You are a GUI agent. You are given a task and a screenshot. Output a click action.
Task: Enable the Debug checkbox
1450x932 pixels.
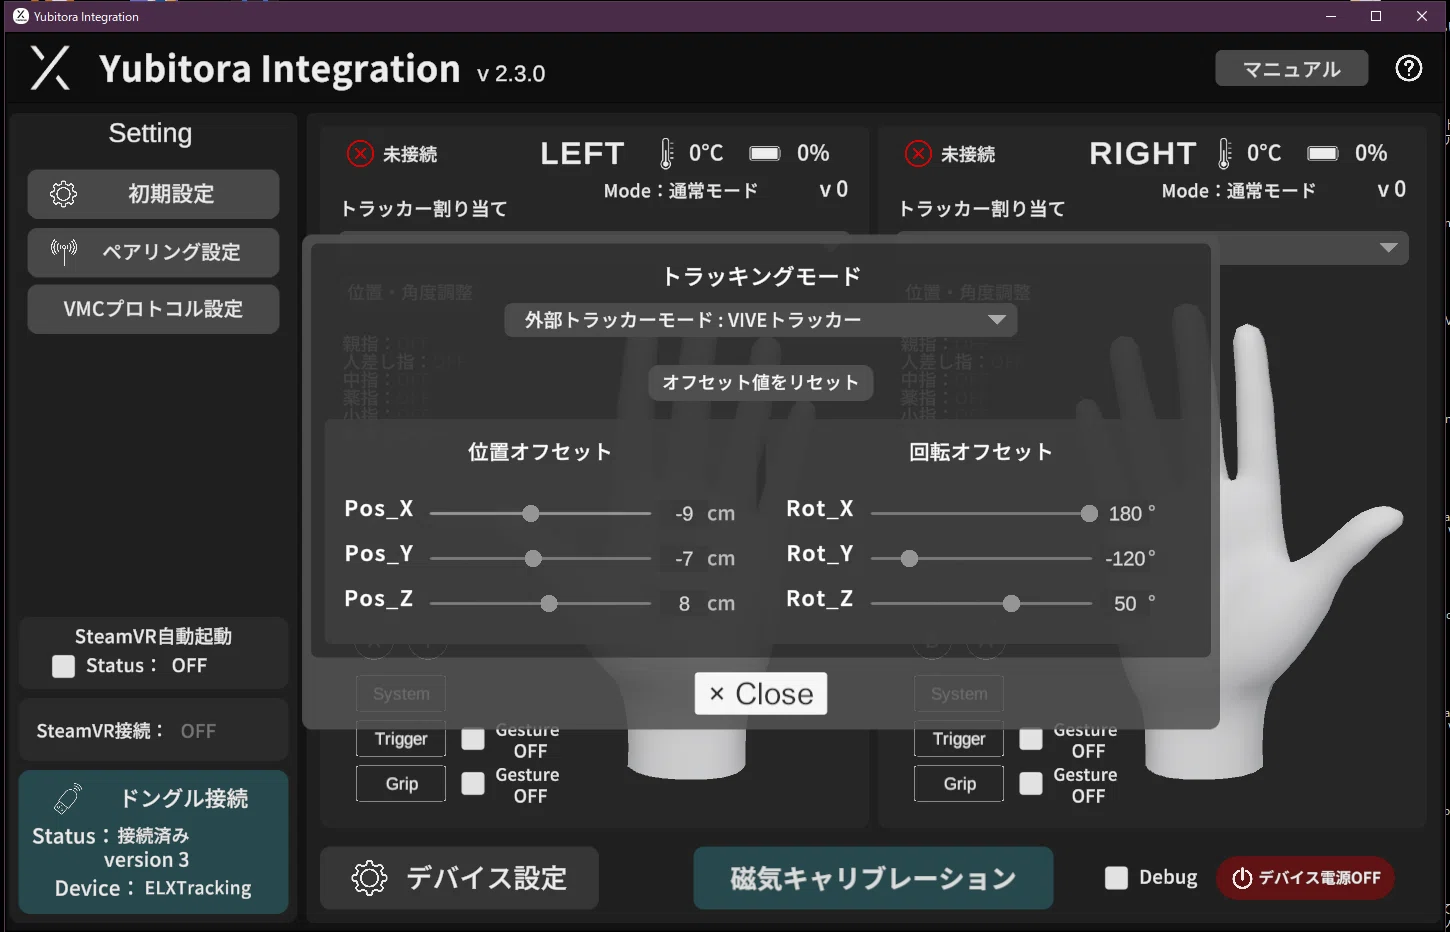[x=1116, y=878]
